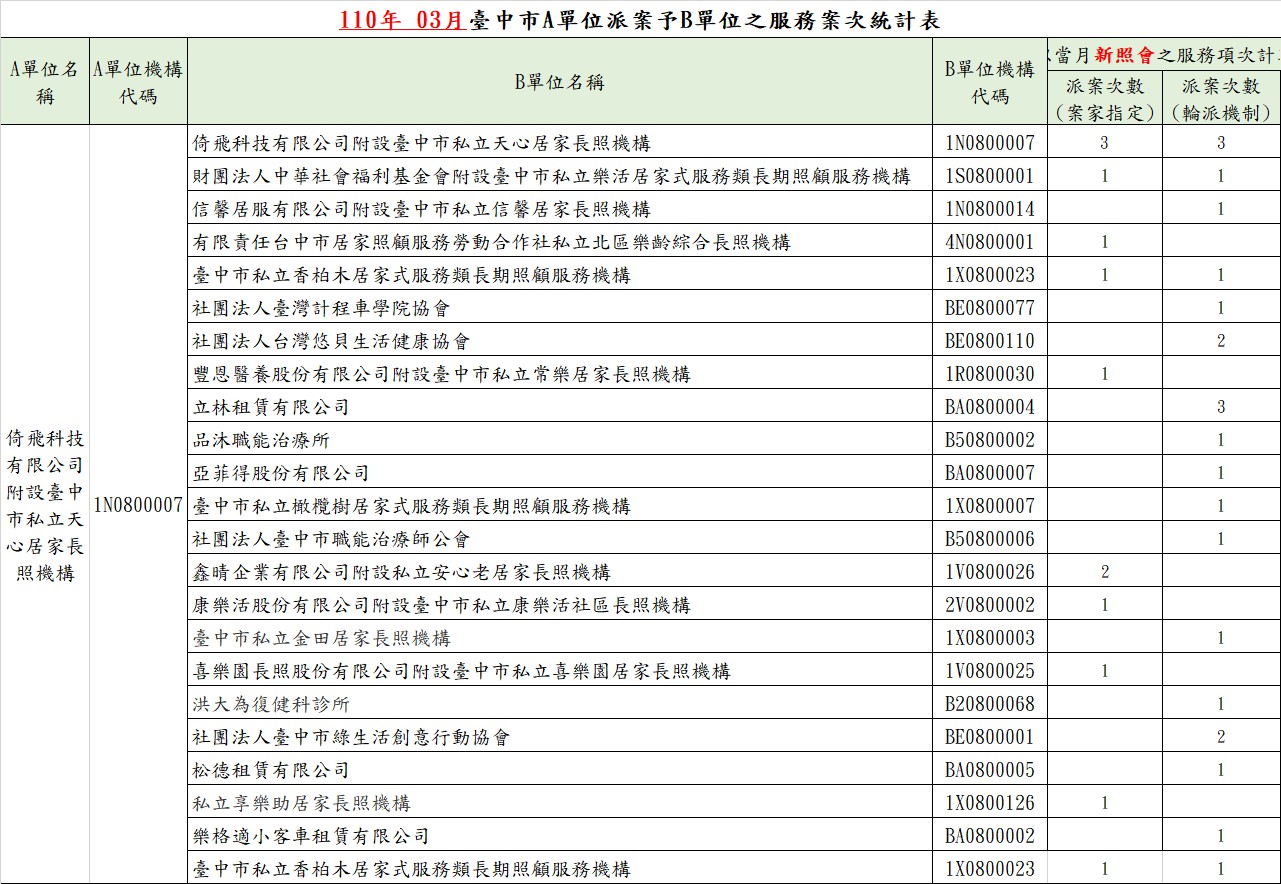Select the A單位名稱 column header
1281x884 pixels.
pos(45,82)
